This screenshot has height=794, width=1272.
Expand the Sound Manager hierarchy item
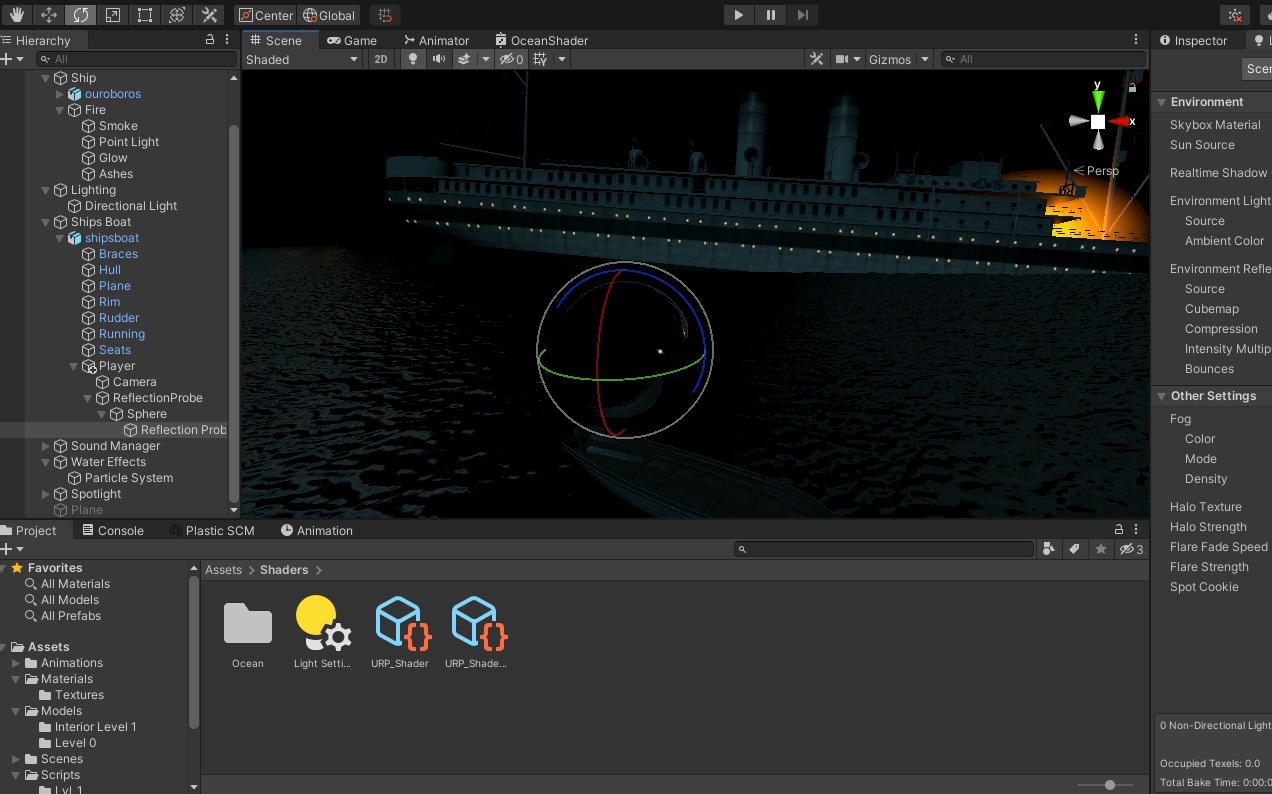(x=44, y=446)
